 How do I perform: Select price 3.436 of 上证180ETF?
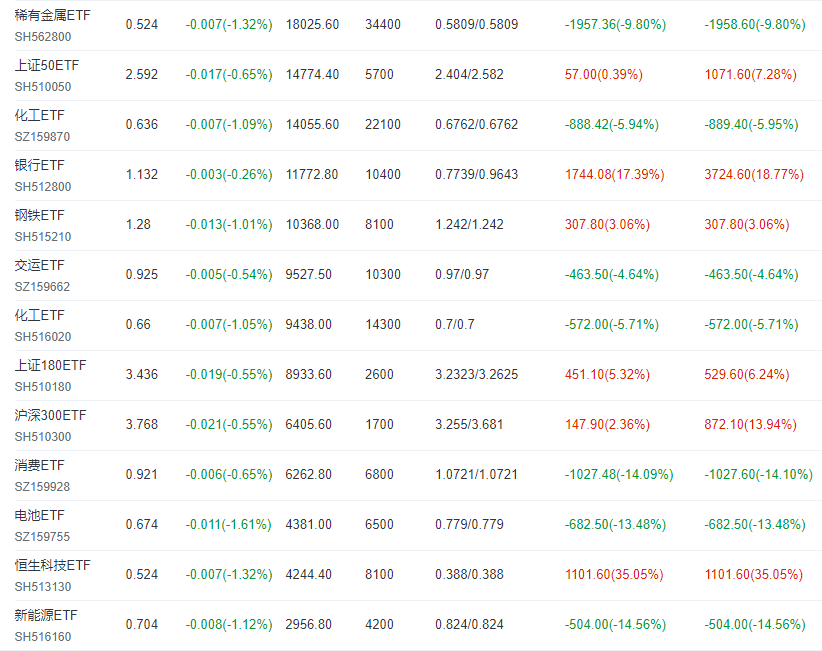tap(142, 374)
